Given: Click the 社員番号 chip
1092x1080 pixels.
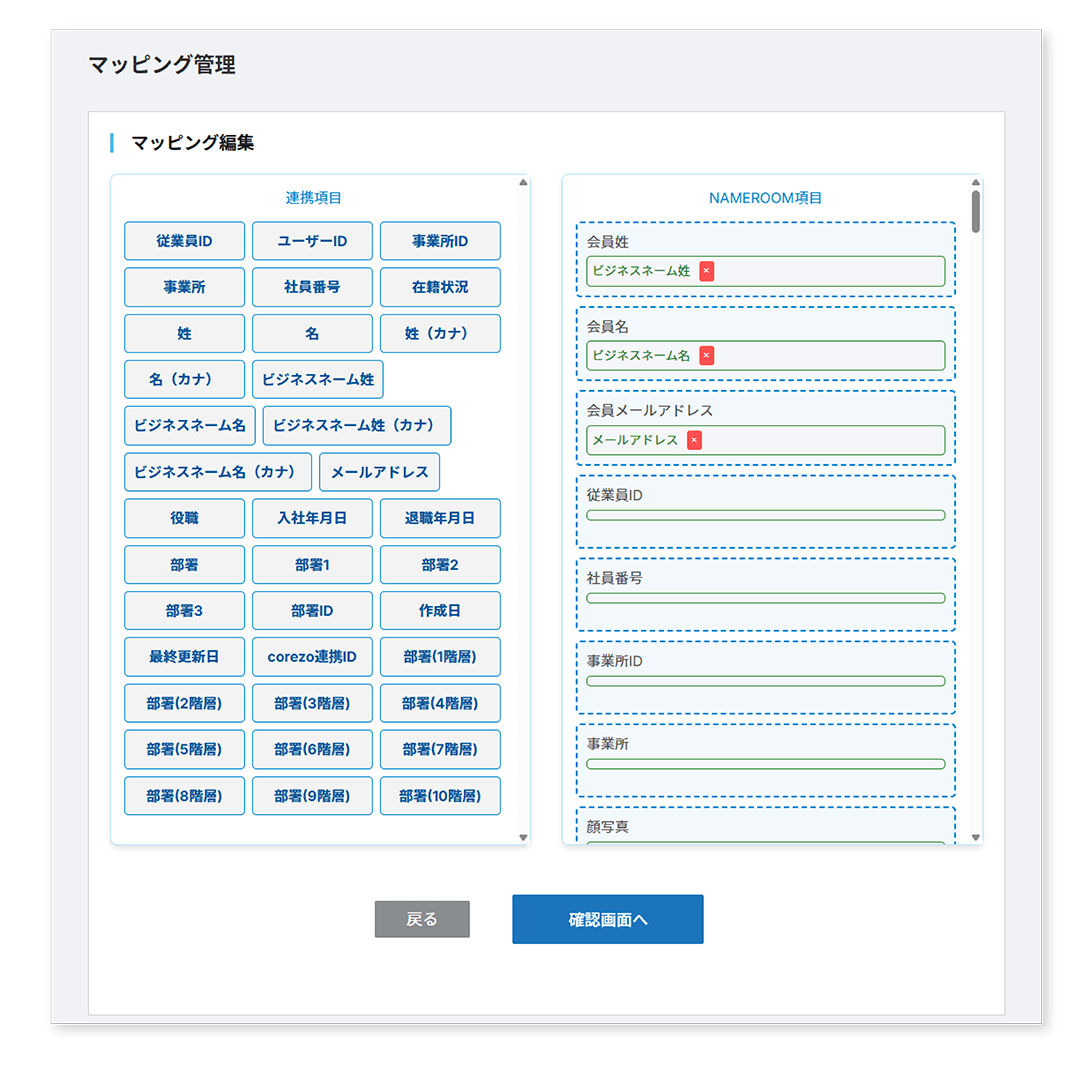Looking at the screenshot, I should pos(312,287).
